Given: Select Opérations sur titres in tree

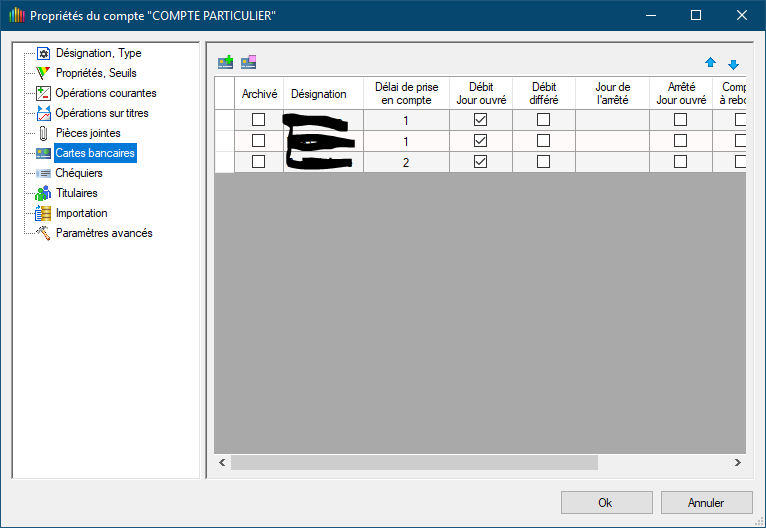Looking at the screenshot, I should 102,113.
